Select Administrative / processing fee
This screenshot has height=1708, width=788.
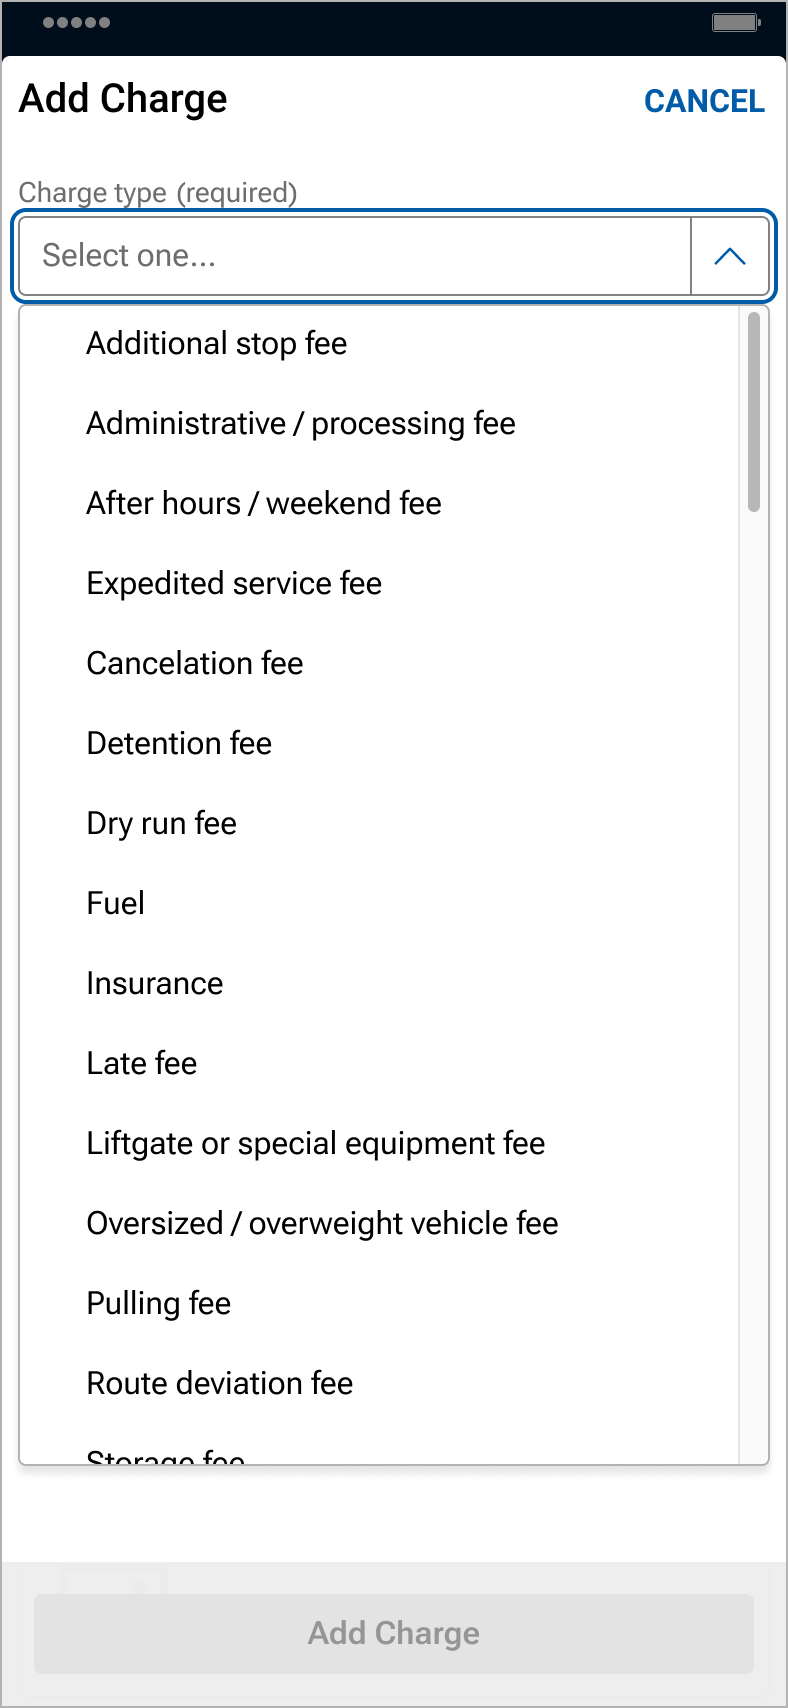tap(301, 424)
